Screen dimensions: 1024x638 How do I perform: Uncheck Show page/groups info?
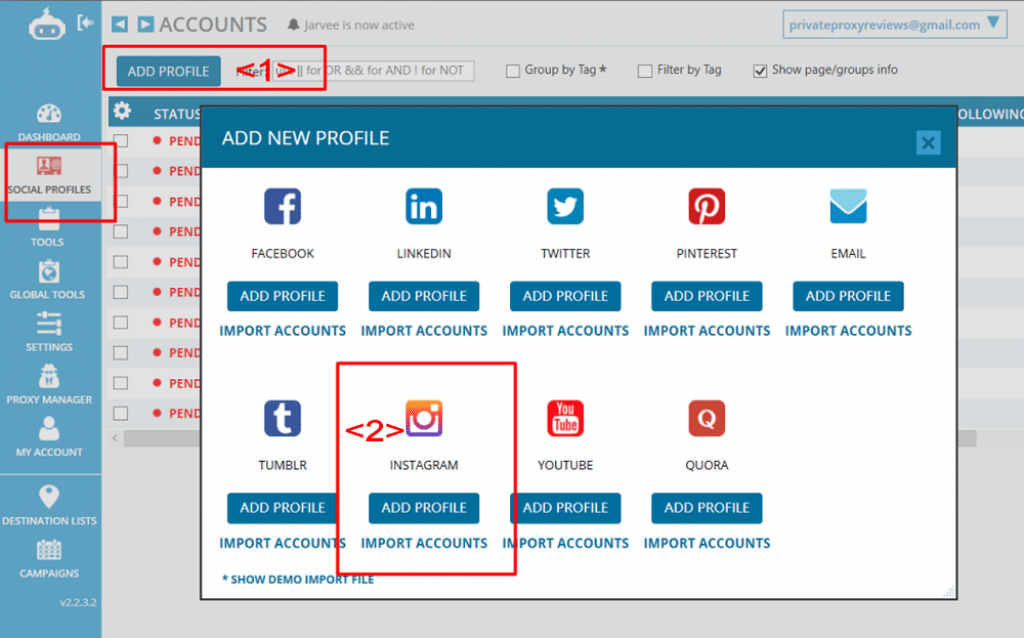point(760,71)
